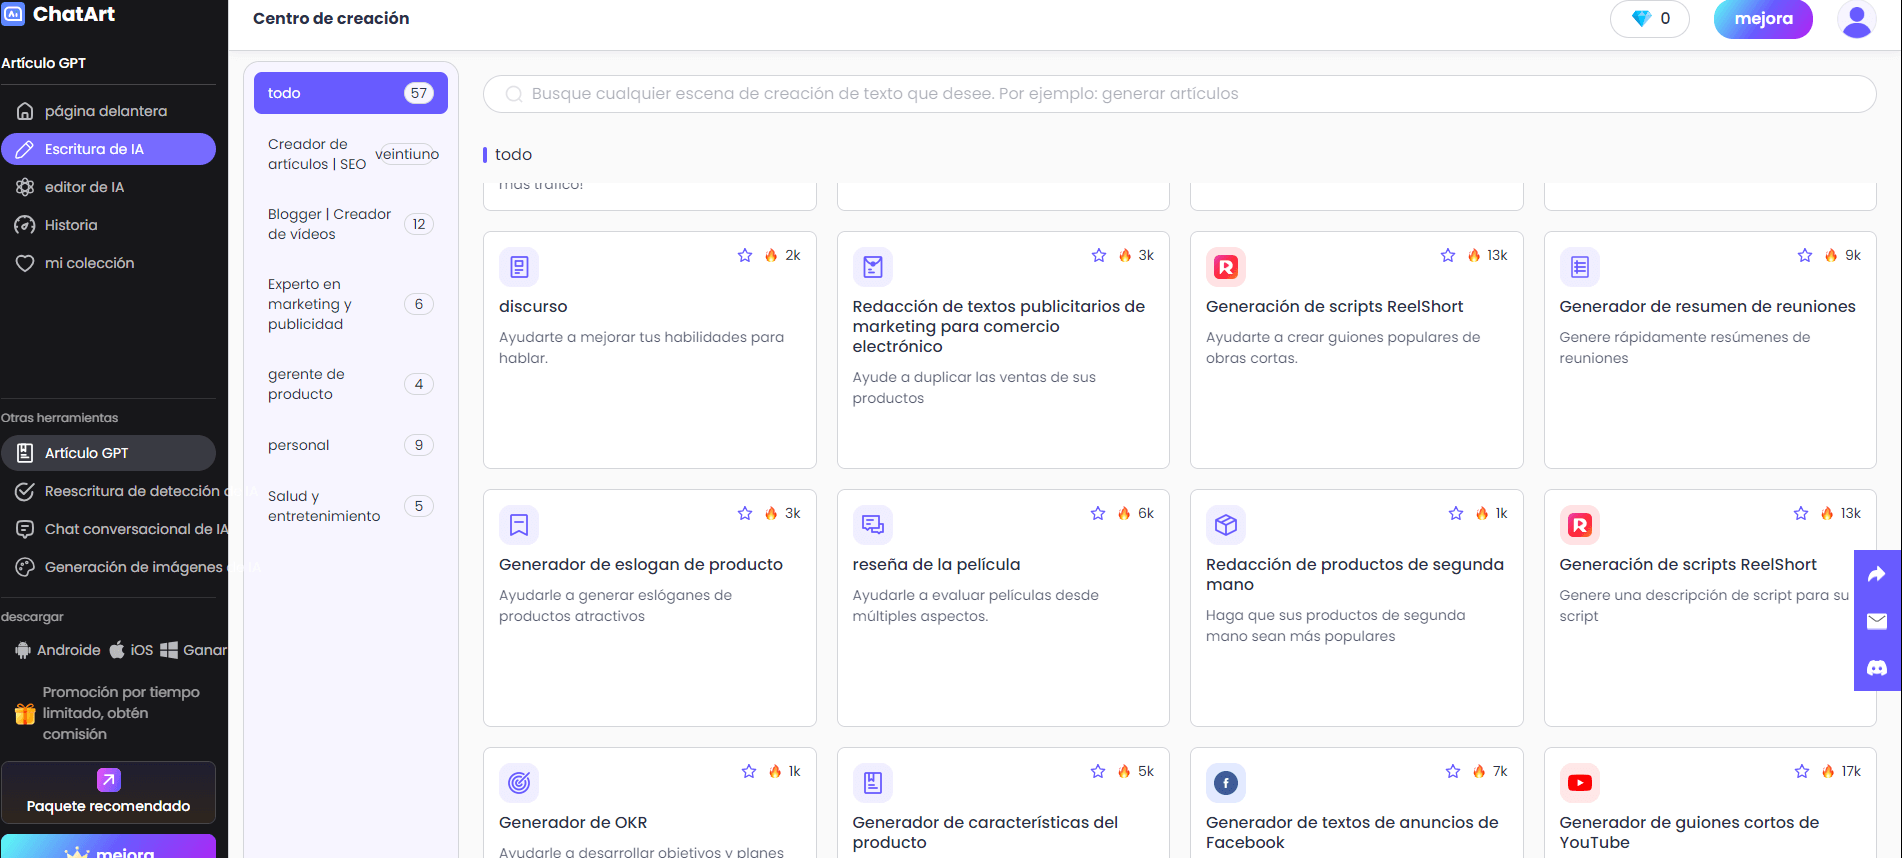Favorite the discurso card star
Image resolution: width=1902 pixels, height=858 pixels.
pyautogui.click(x=745, y=255)
